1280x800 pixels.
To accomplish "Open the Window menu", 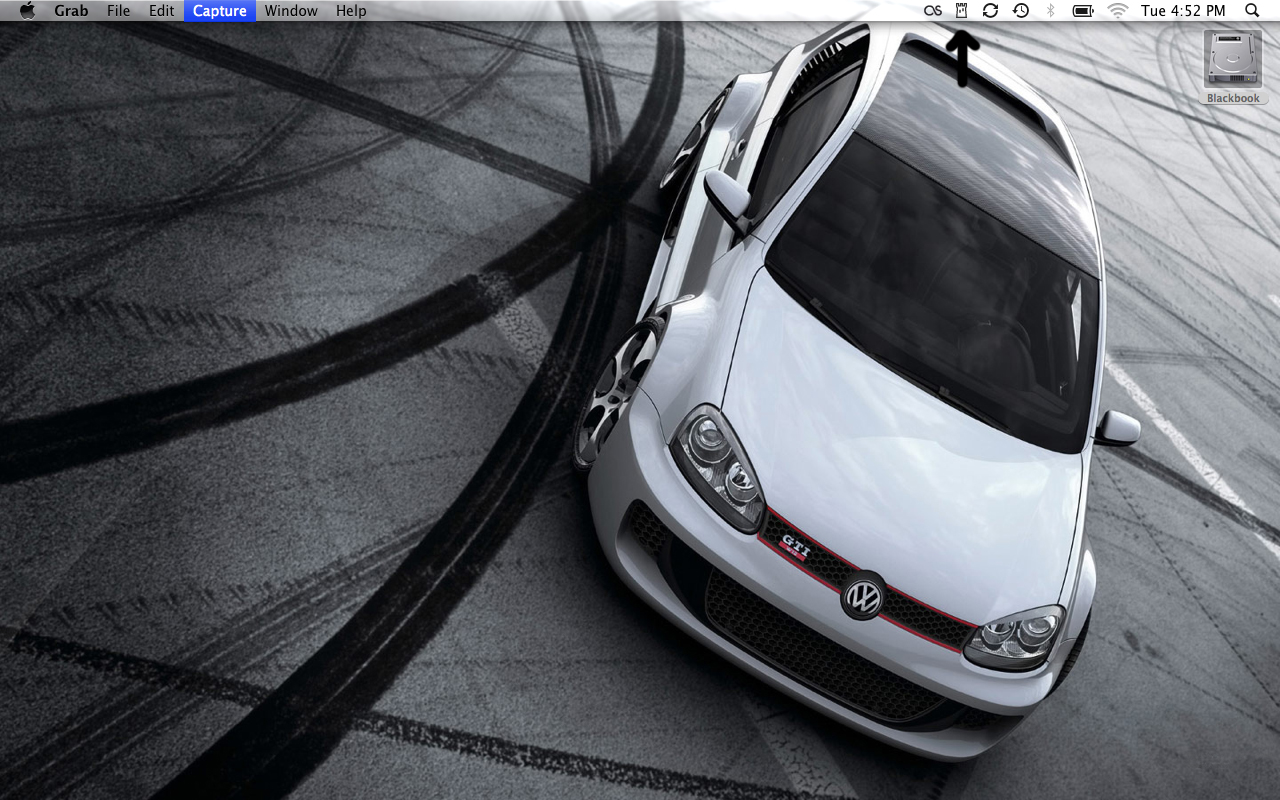I will pyautogui.click(x=291, y=11).
